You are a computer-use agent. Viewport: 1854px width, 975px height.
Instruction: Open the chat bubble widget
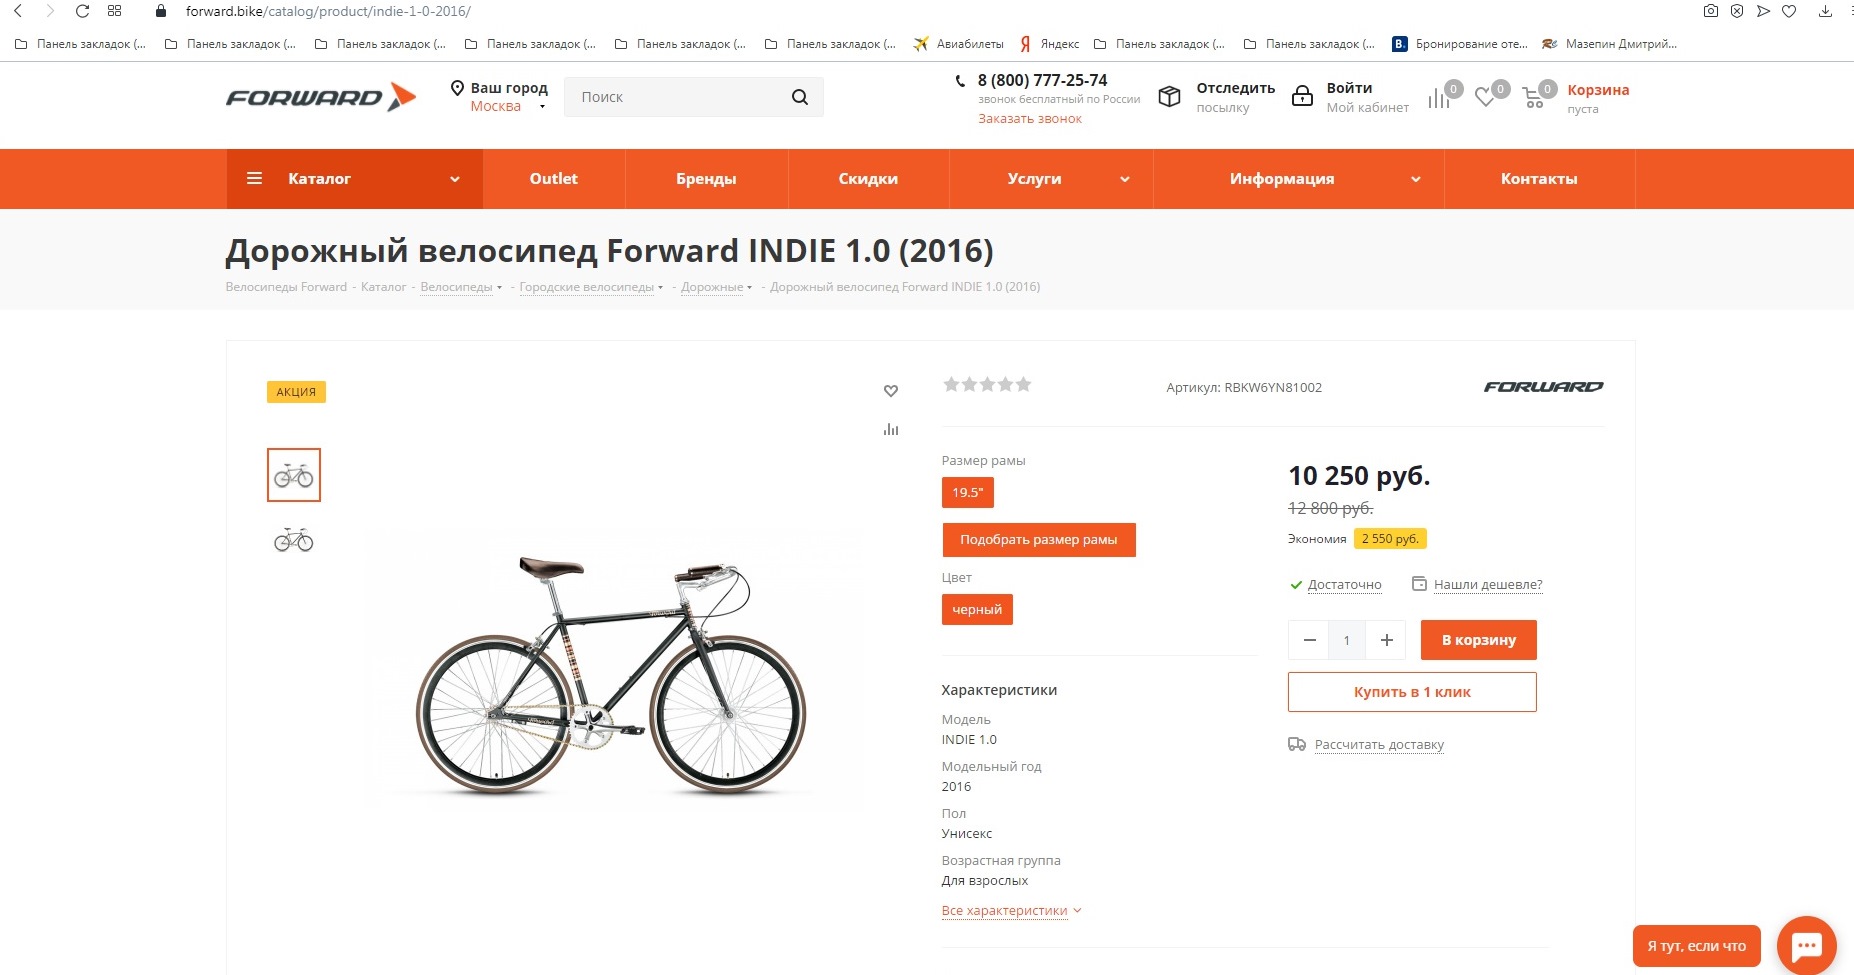coord(1806,945)
